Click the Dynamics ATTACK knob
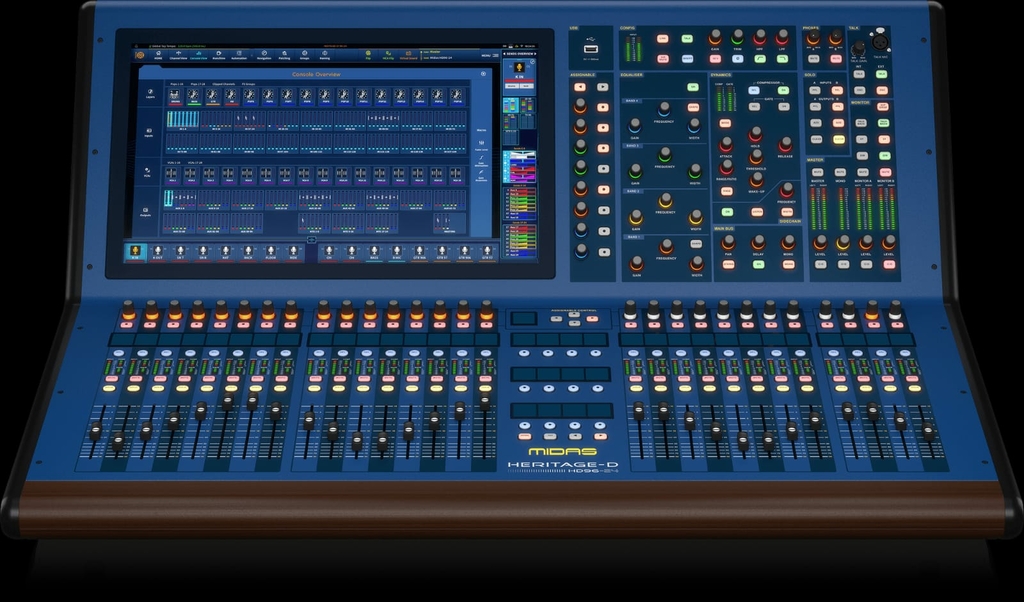This screenshot has width=1024, height=602. (726, 145)
